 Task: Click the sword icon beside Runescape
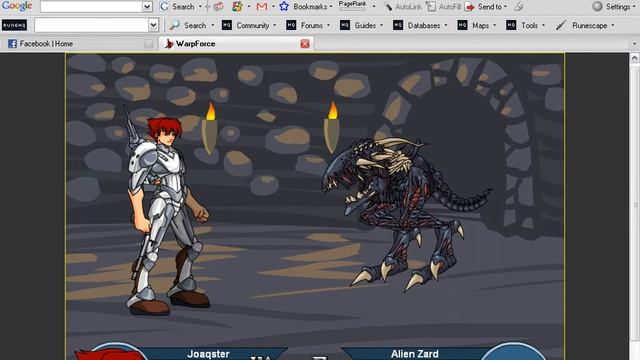pos(560,25)
